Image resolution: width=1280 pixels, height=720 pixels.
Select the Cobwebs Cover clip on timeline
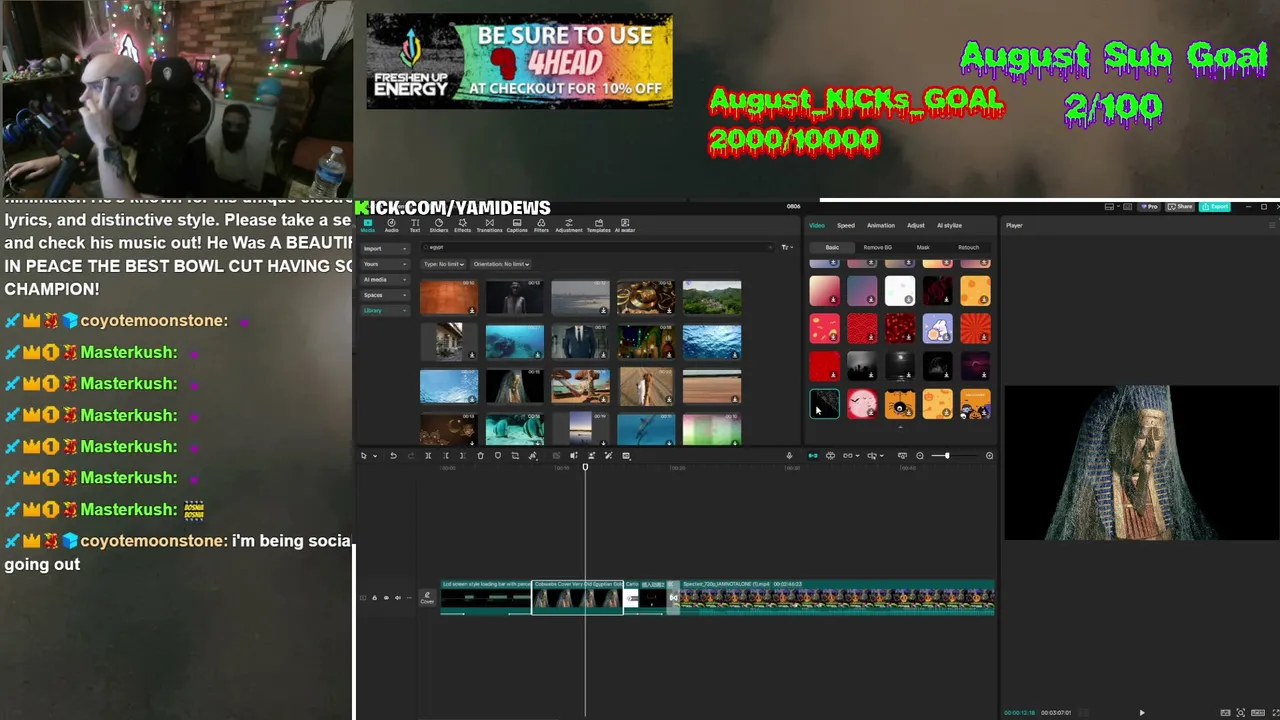577,597
